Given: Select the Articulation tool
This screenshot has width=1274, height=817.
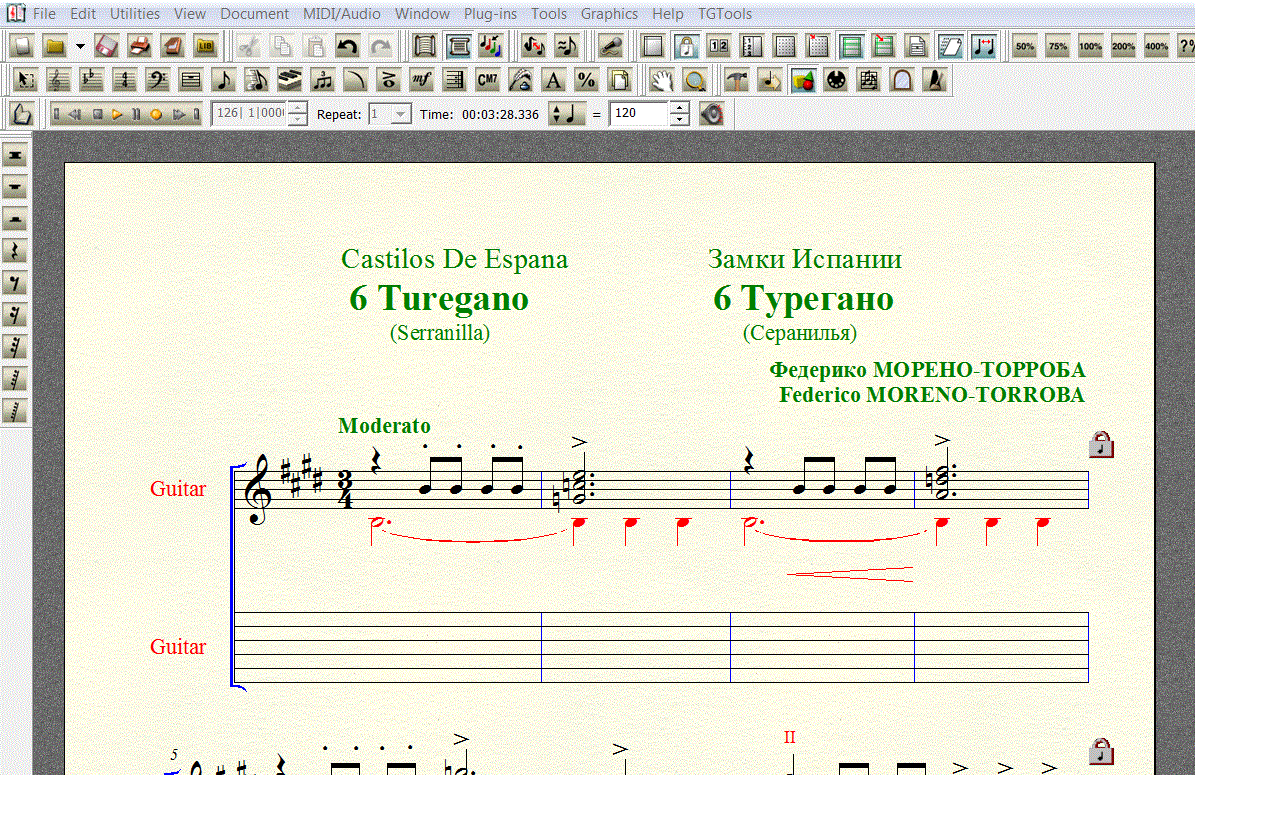Looking at the screenshot, I should coord(388,80).
